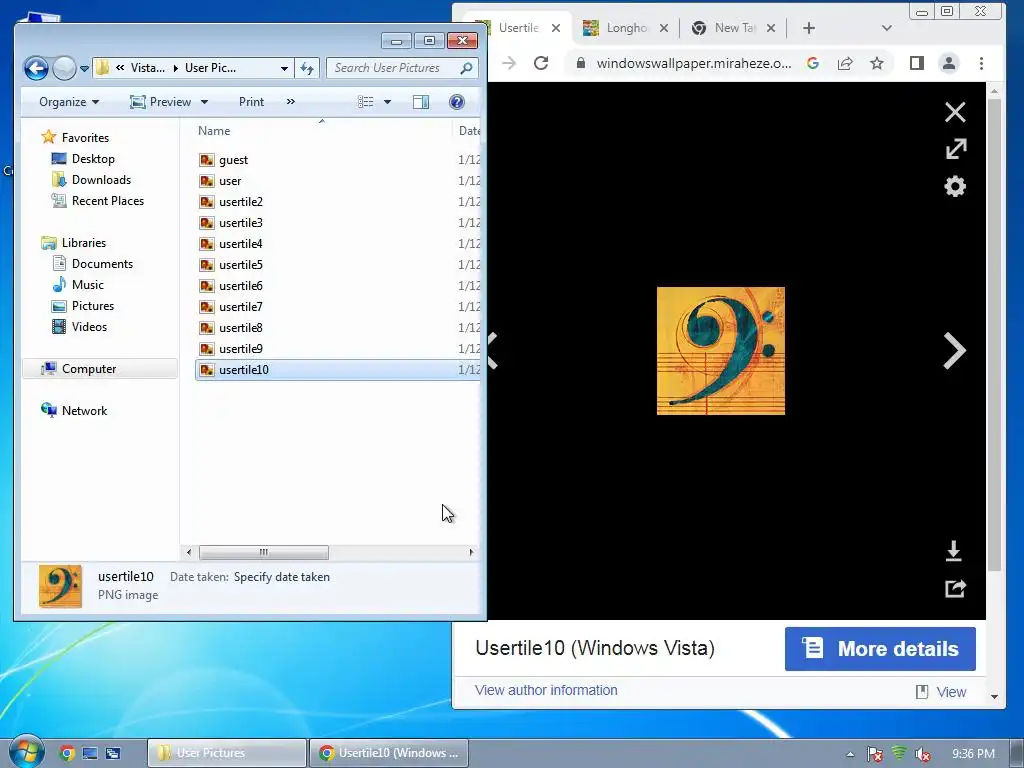Open the Documents library
Image resolution: width=1024 pixels, height=768 pixels.
[102, 264]
